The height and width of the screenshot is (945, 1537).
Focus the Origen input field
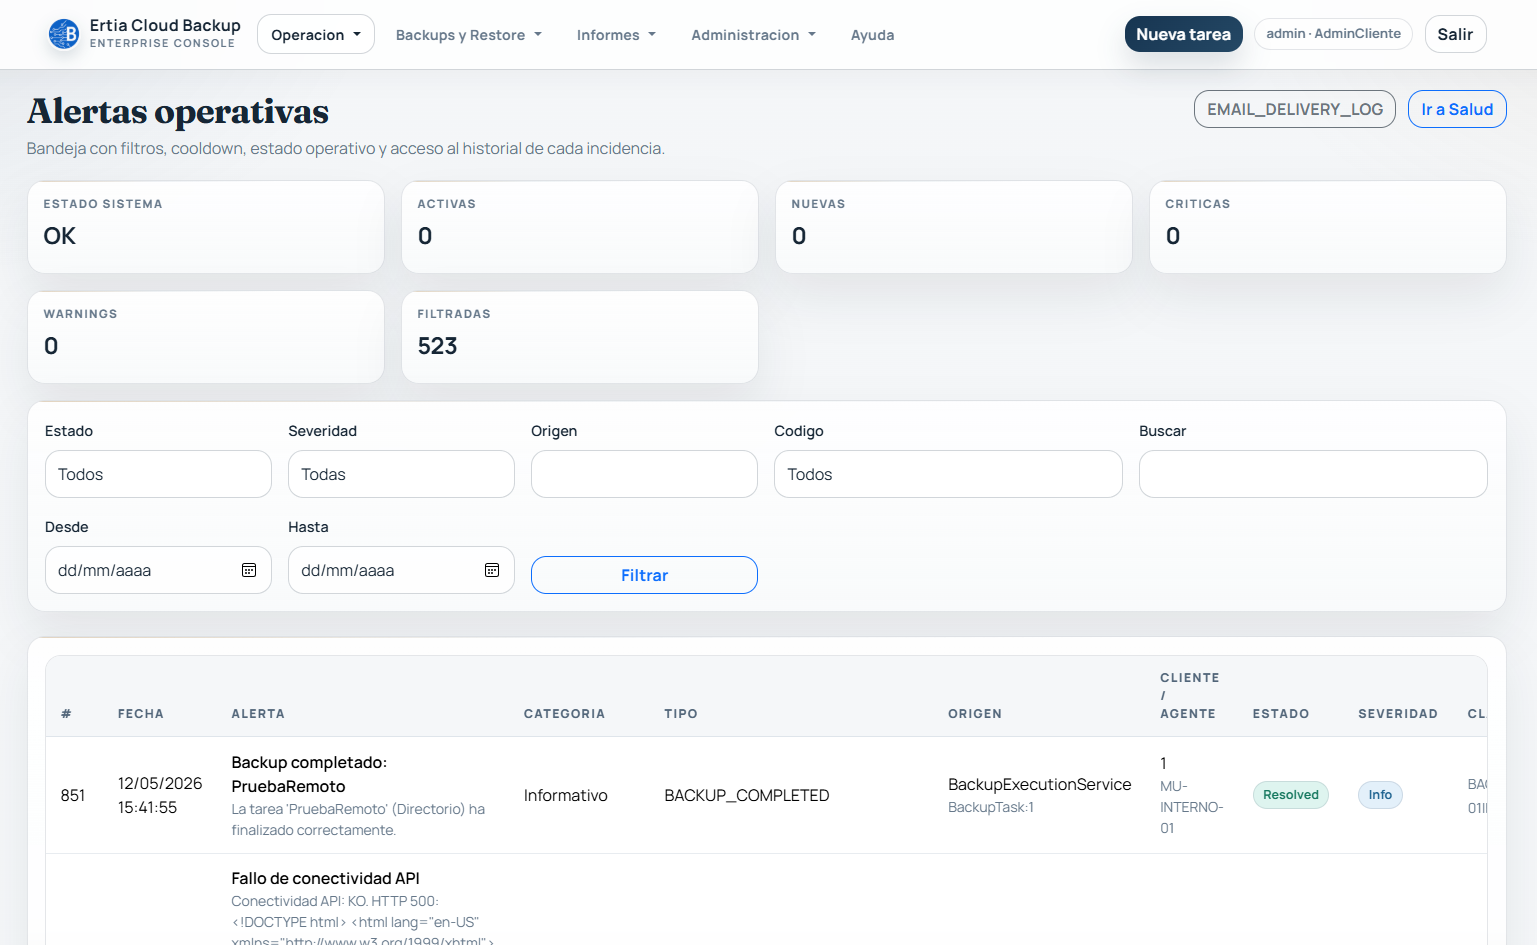click(644, 474)
